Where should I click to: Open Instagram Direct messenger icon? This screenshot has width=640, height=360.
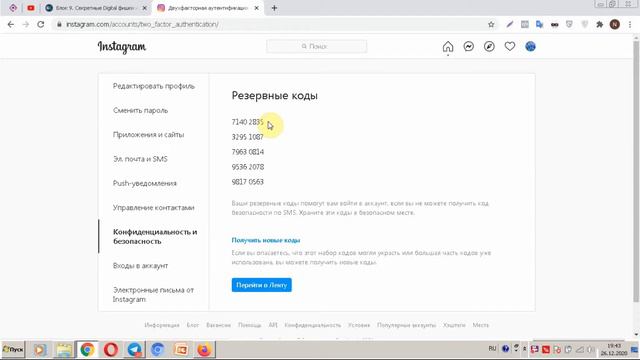(x=469, y=47)
